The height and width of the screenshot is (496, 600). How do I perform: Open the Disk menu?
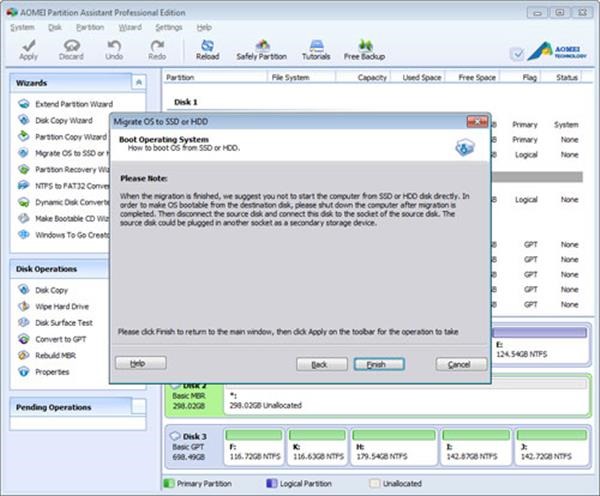pyautogui.click(x=55, y=27)
